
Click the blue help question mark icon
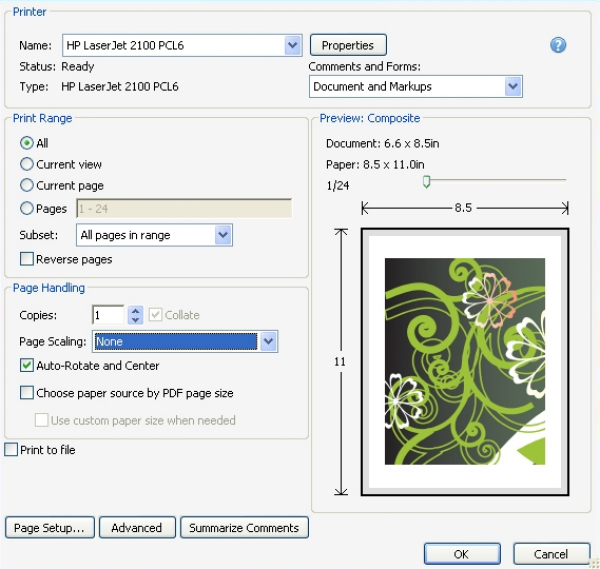[558, 45]
